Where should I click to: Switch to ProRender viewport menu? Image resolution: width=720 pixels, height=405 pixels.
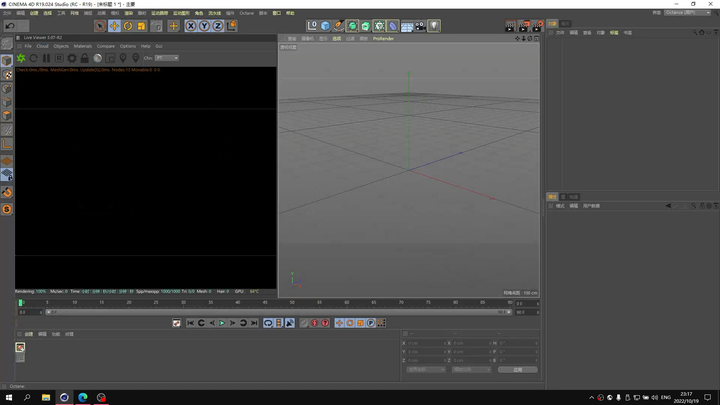(383, 38)
